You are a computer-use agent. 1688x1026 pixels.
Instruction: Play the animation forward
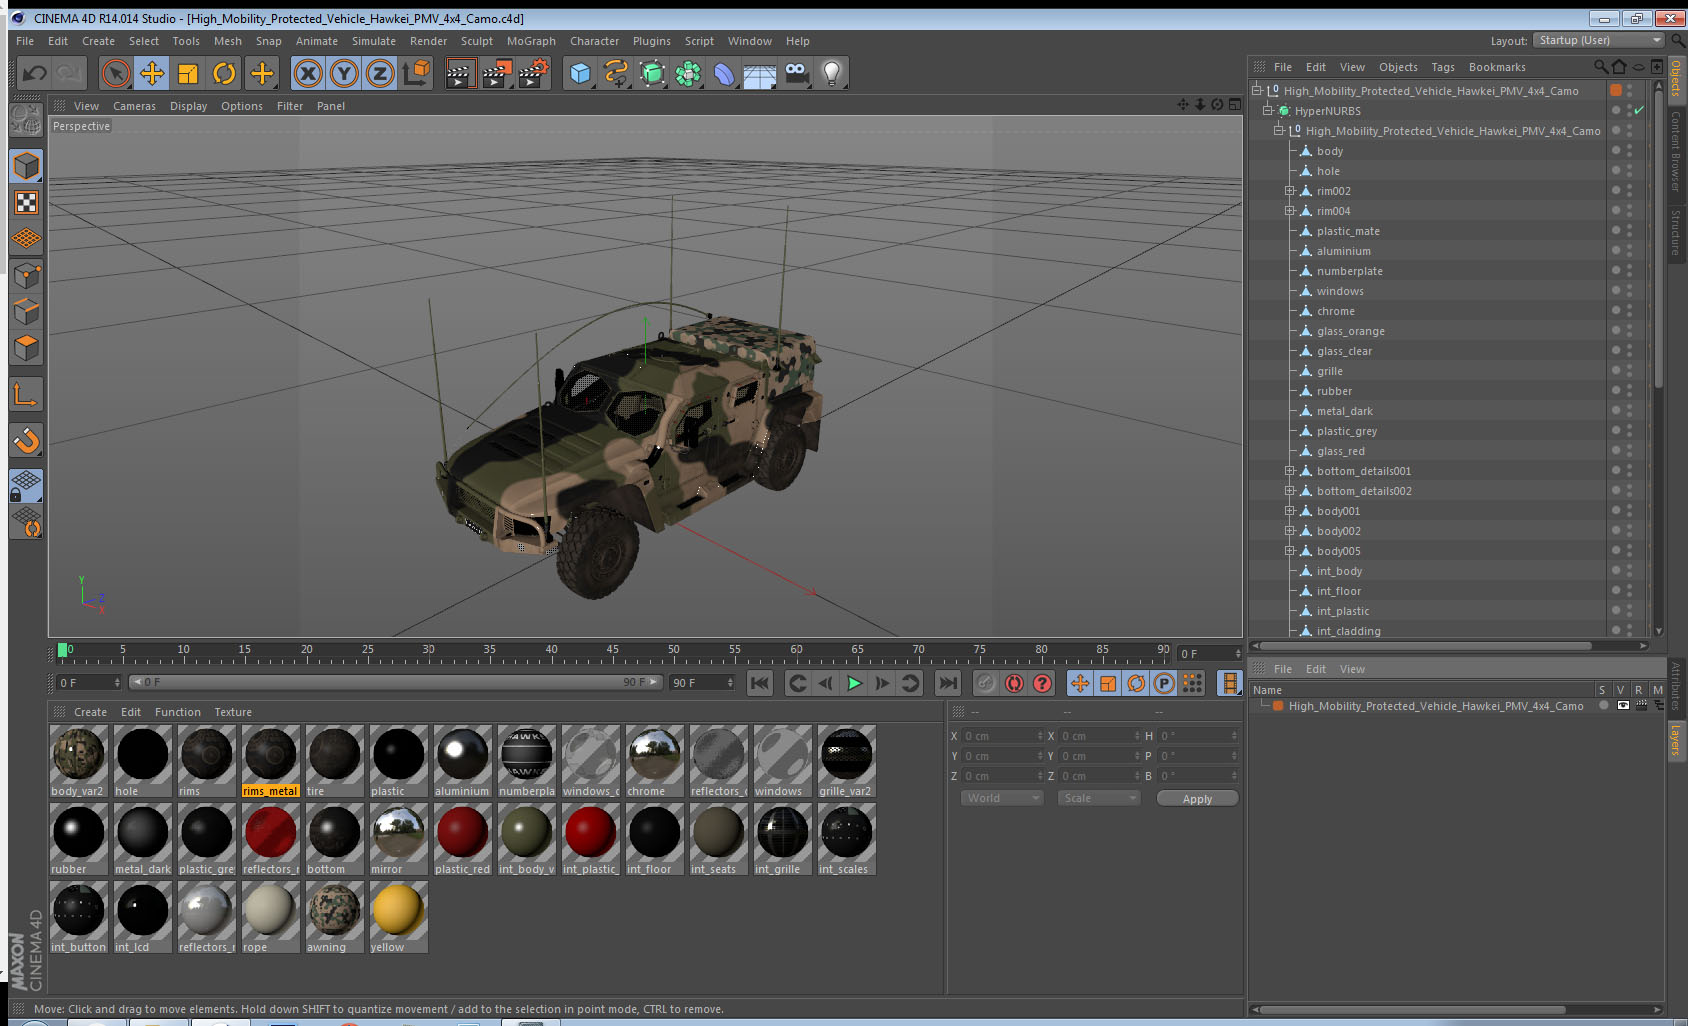[x=854, y=683]
